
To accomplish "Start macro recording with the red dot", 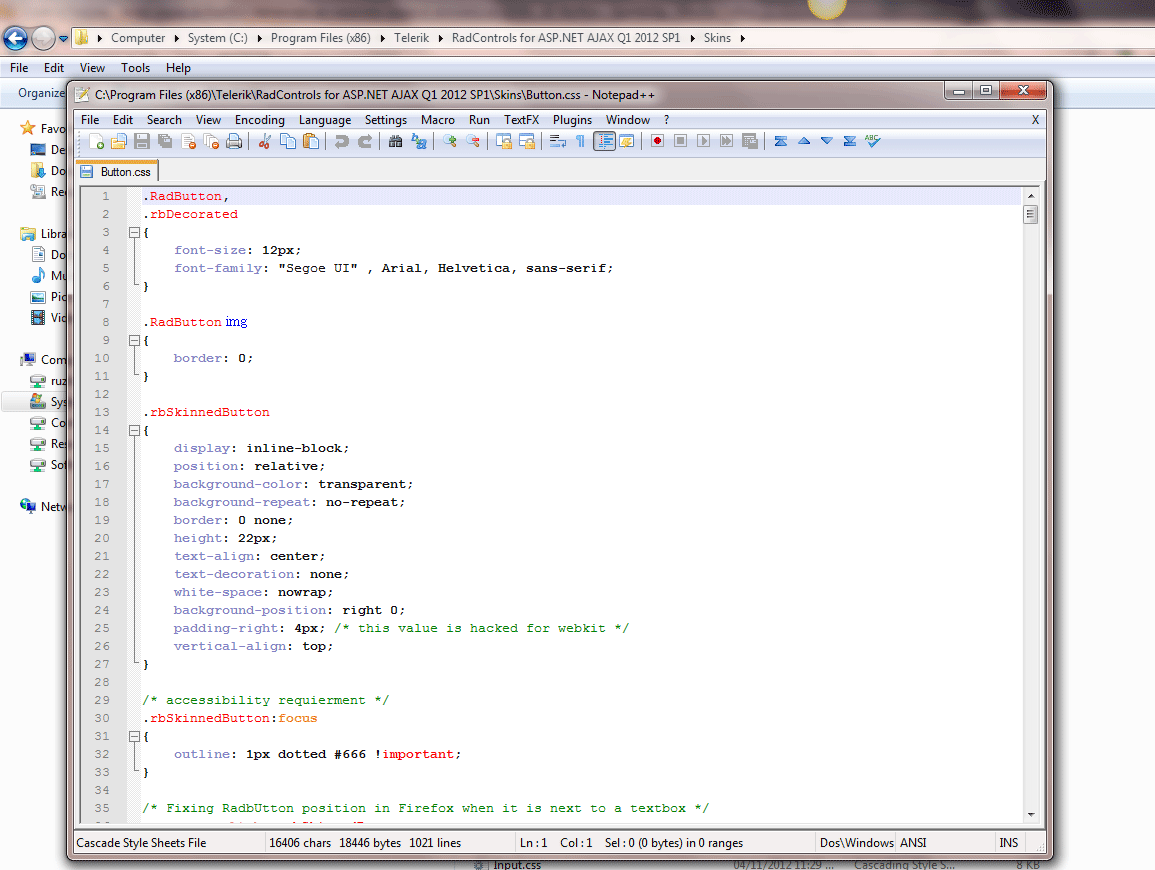I will 657,141.
